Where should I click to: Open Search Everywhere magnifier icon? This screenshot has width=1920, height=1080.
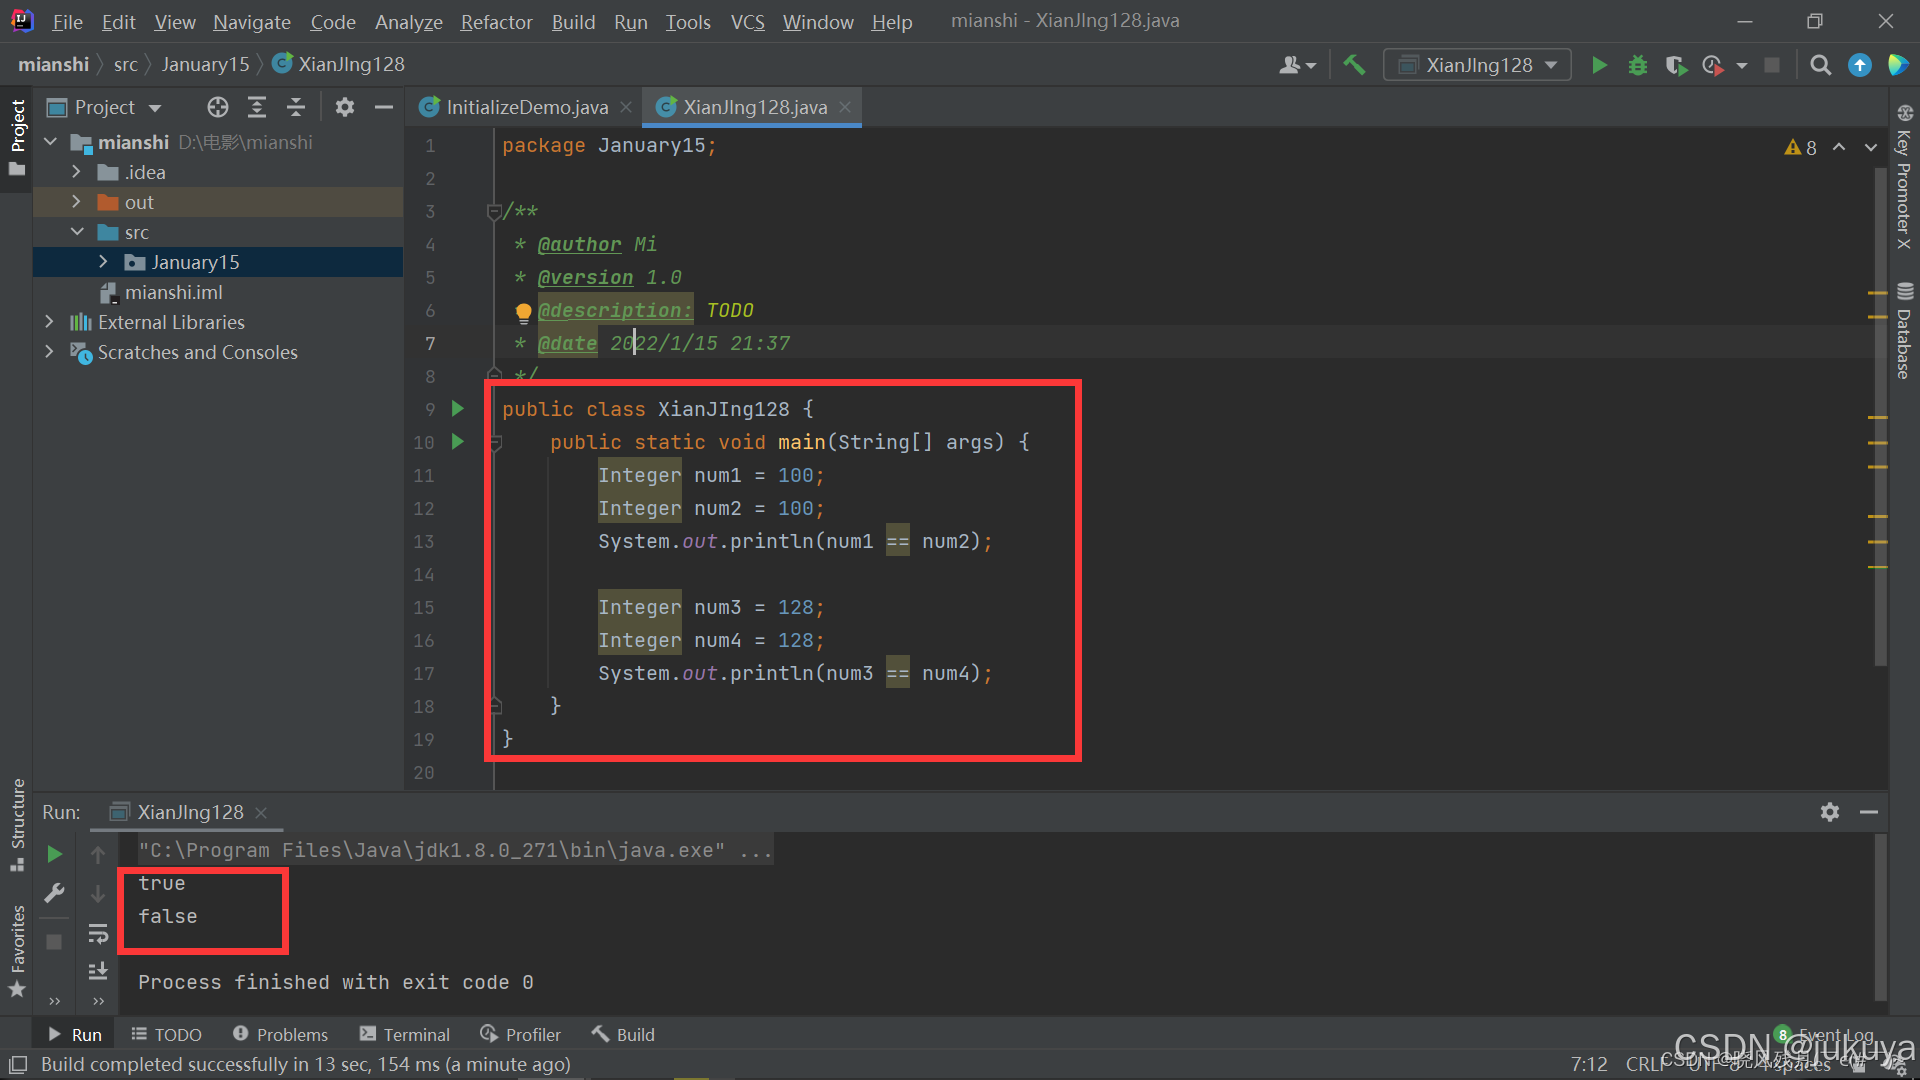pyautogui.click(x=1820, y=65)
